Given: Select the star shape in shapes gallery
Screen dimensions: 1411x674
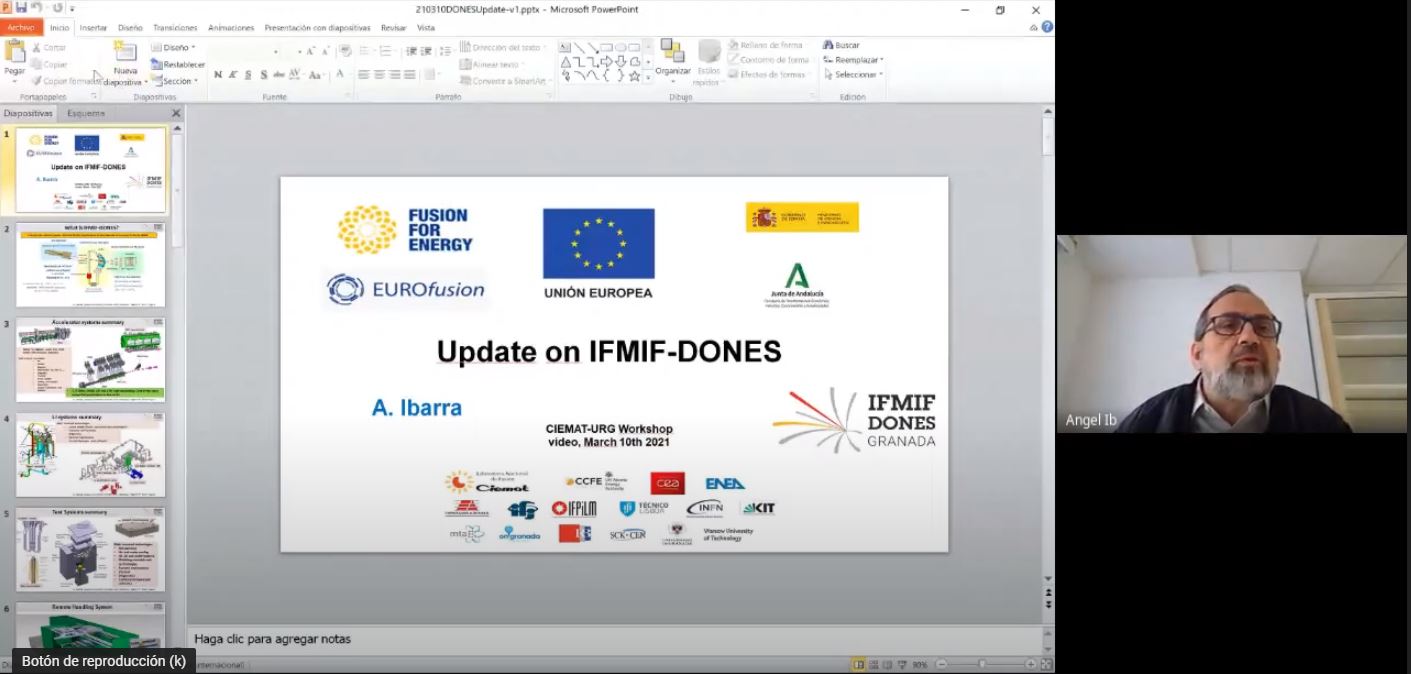Looking at the screenshot, I should click(x=634, y=76).
